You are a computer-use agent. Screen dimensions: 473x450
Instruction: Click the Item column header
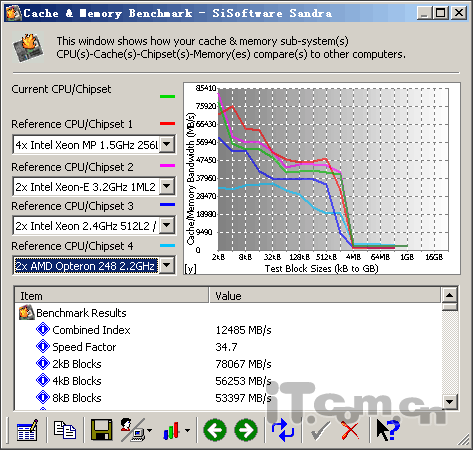pos(112,296)
